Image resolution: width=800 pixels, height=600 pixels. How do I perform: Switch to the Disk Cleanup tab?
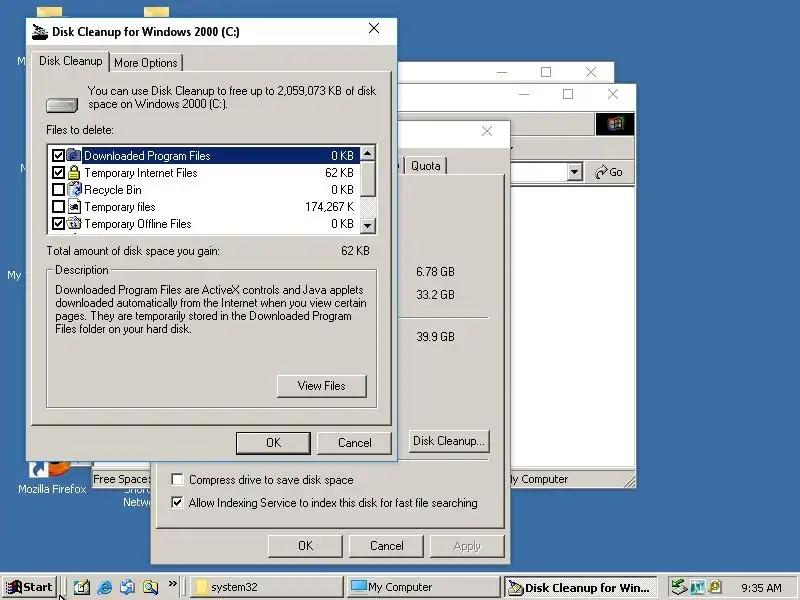pyautogui.click(x=70, y=61)
